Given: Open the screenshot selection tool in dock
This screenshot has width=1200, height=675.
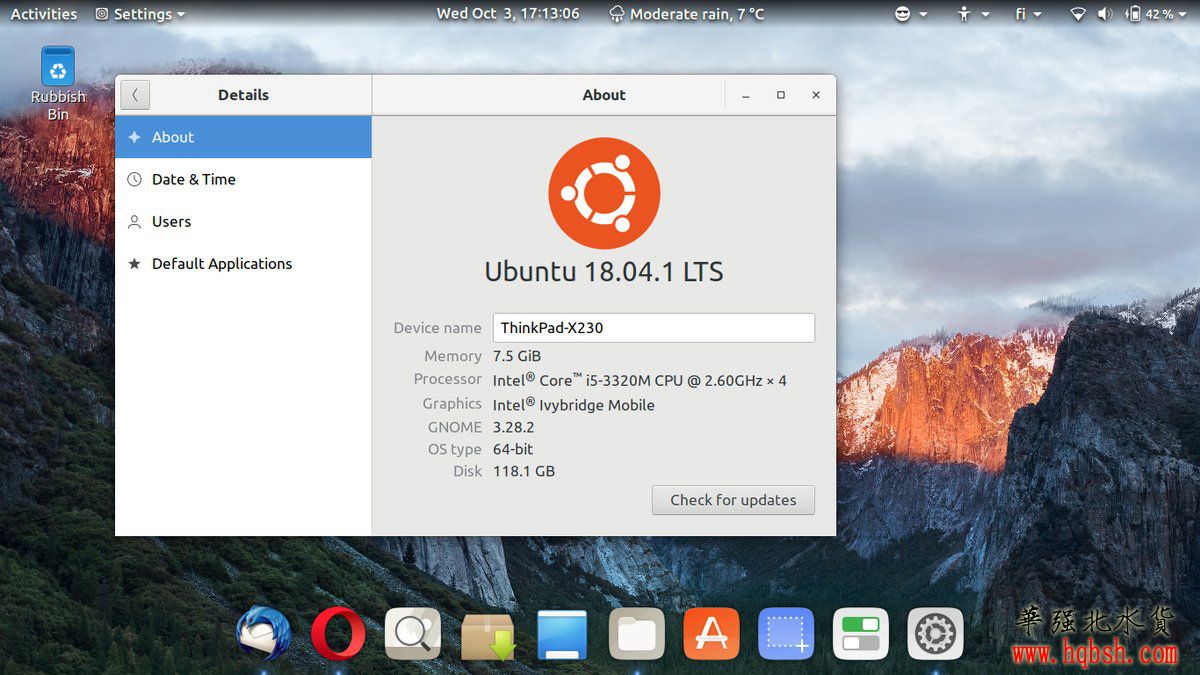Looking at the screenshot, I should [786, 633].
